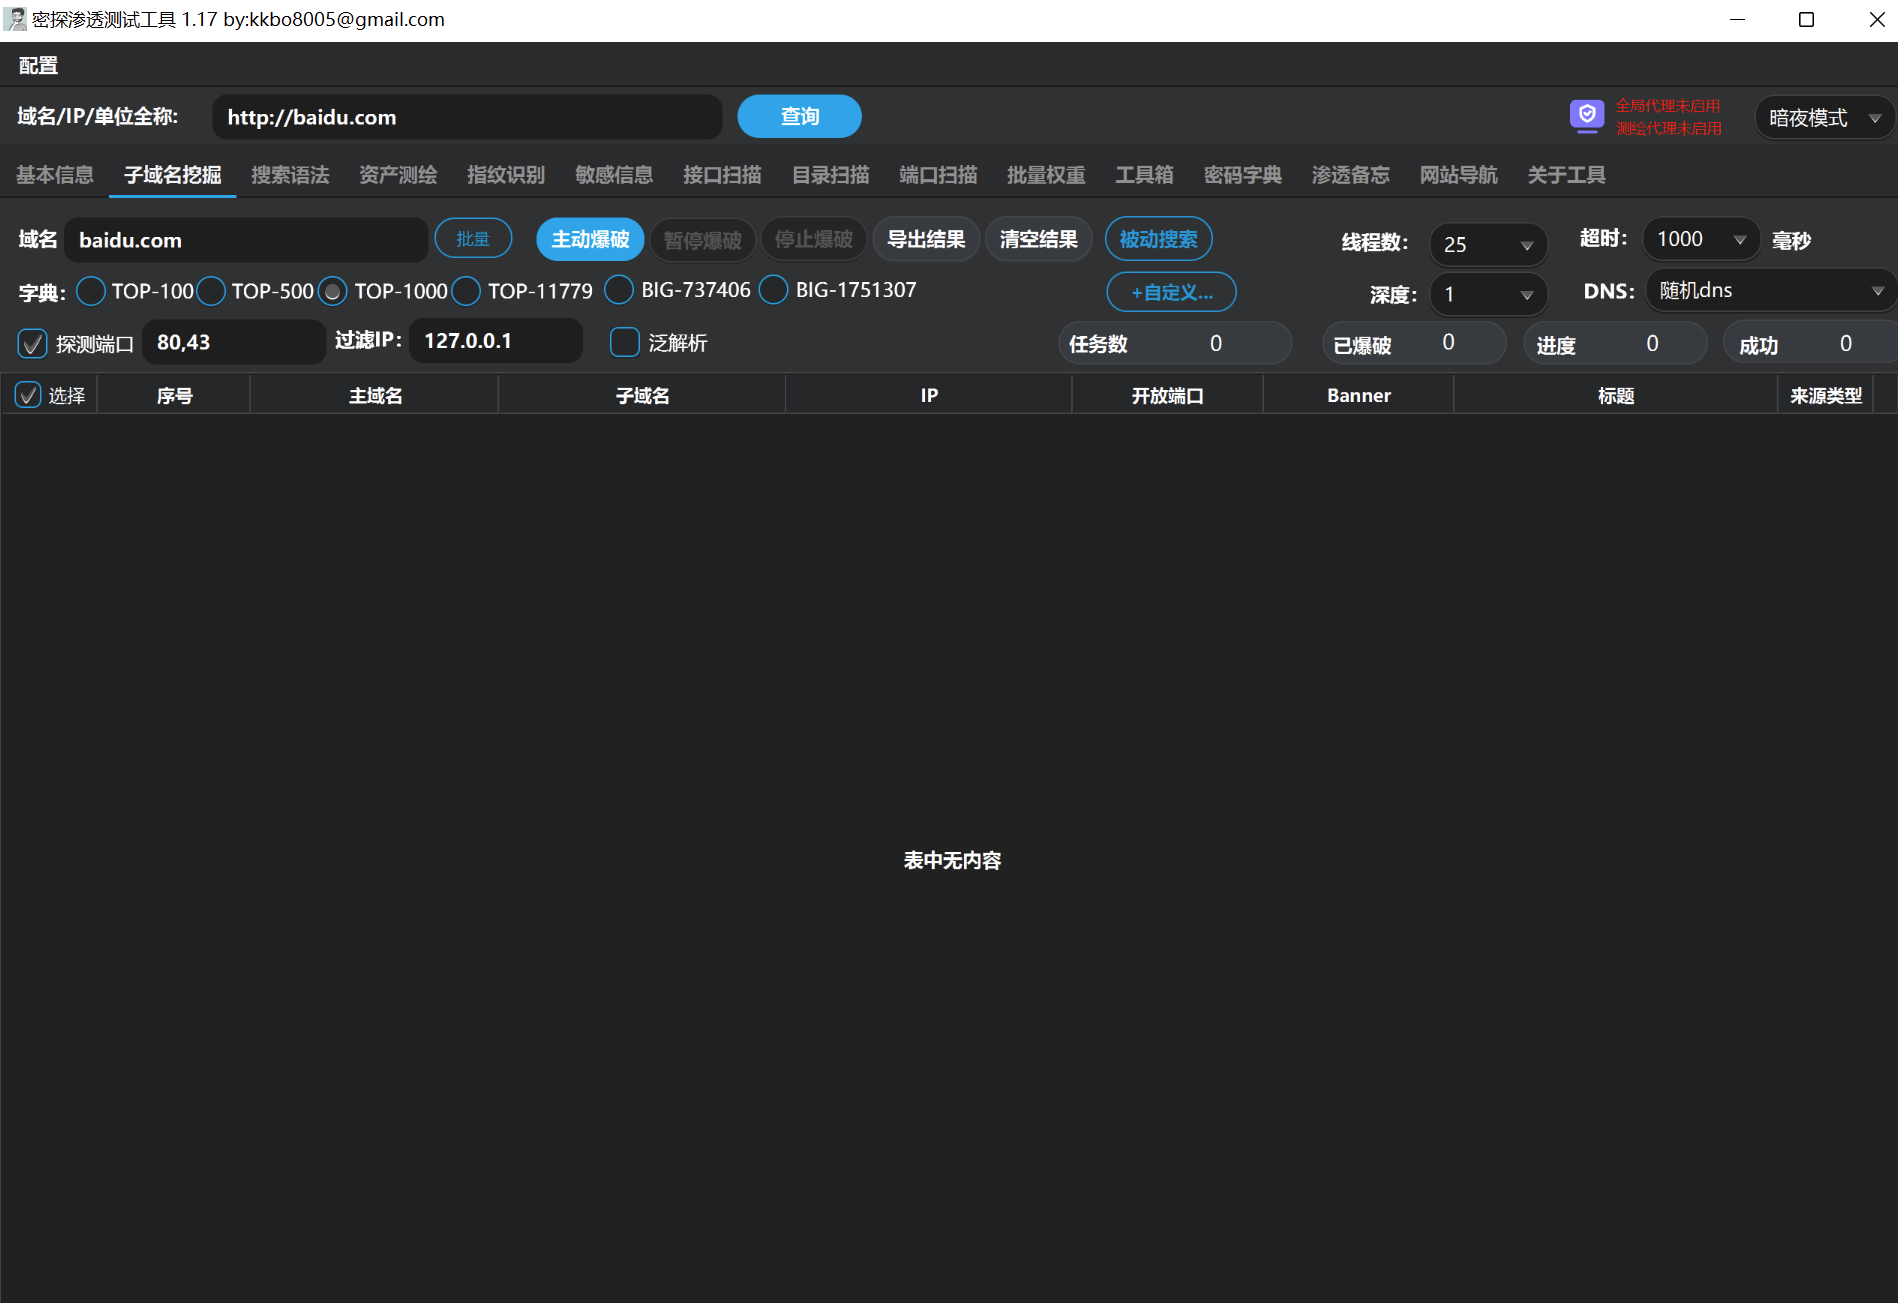The width and height of the screenshot is (1898, 1303).
Task: Toggle the 选择 select-all checkbox
Action: (28, 395)
